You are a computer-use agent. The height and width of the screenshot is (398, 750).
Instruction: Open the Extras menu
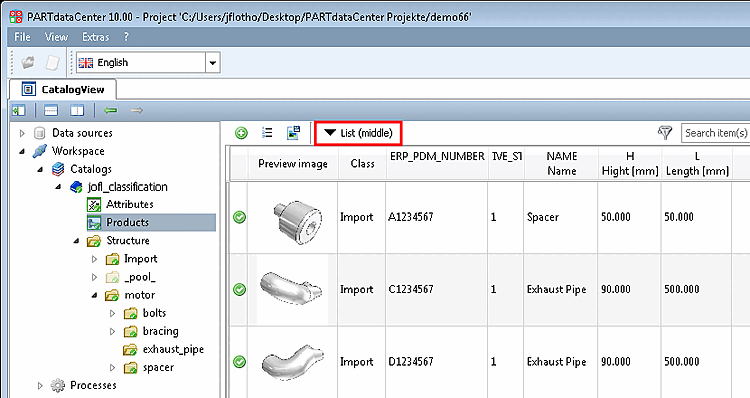pos(96,37)
